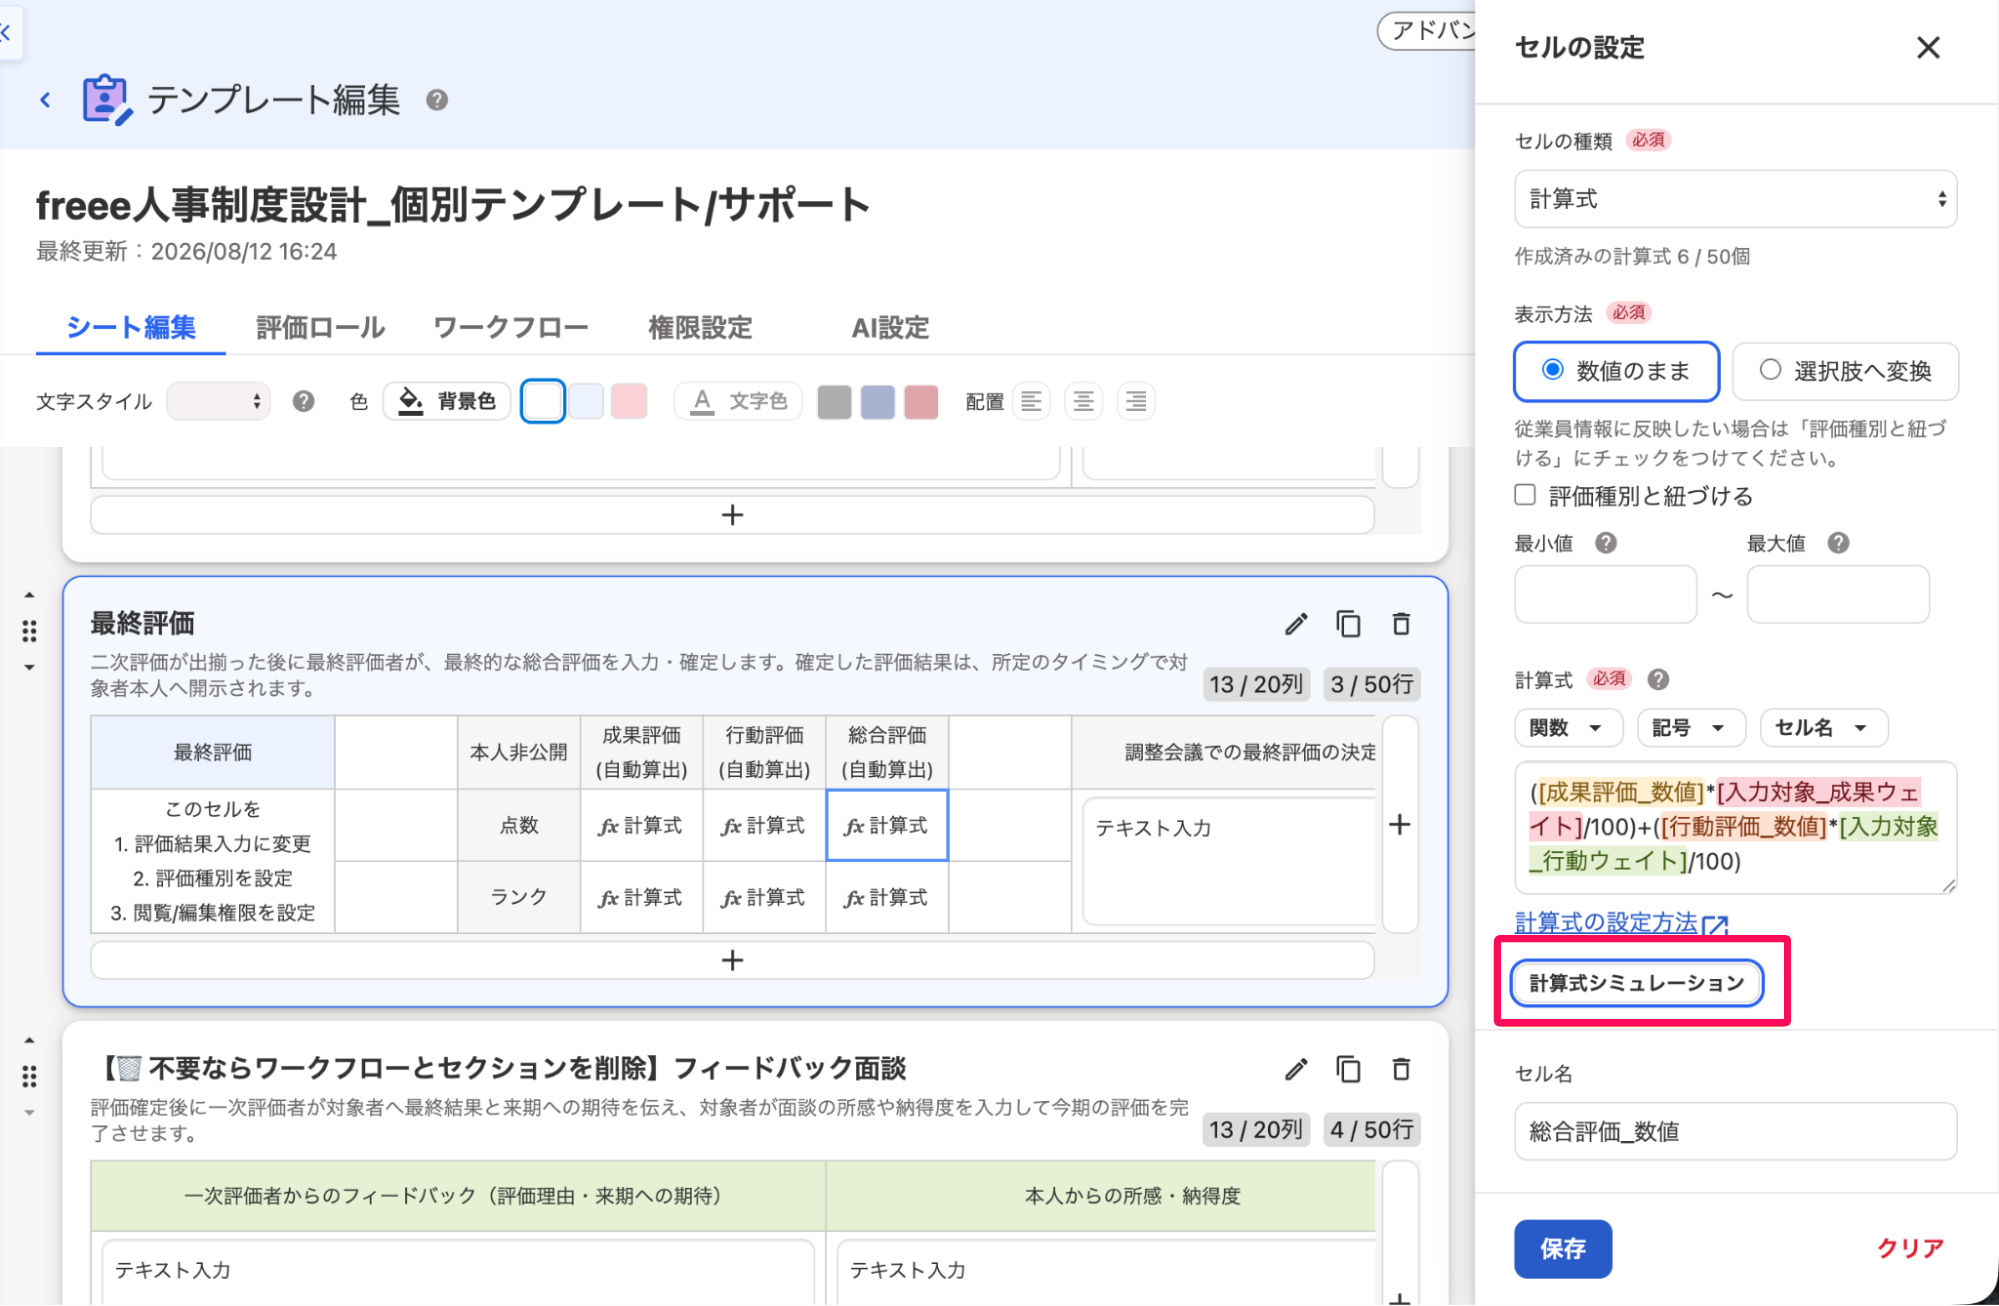Add a row below the 最終評価 table

732,960
